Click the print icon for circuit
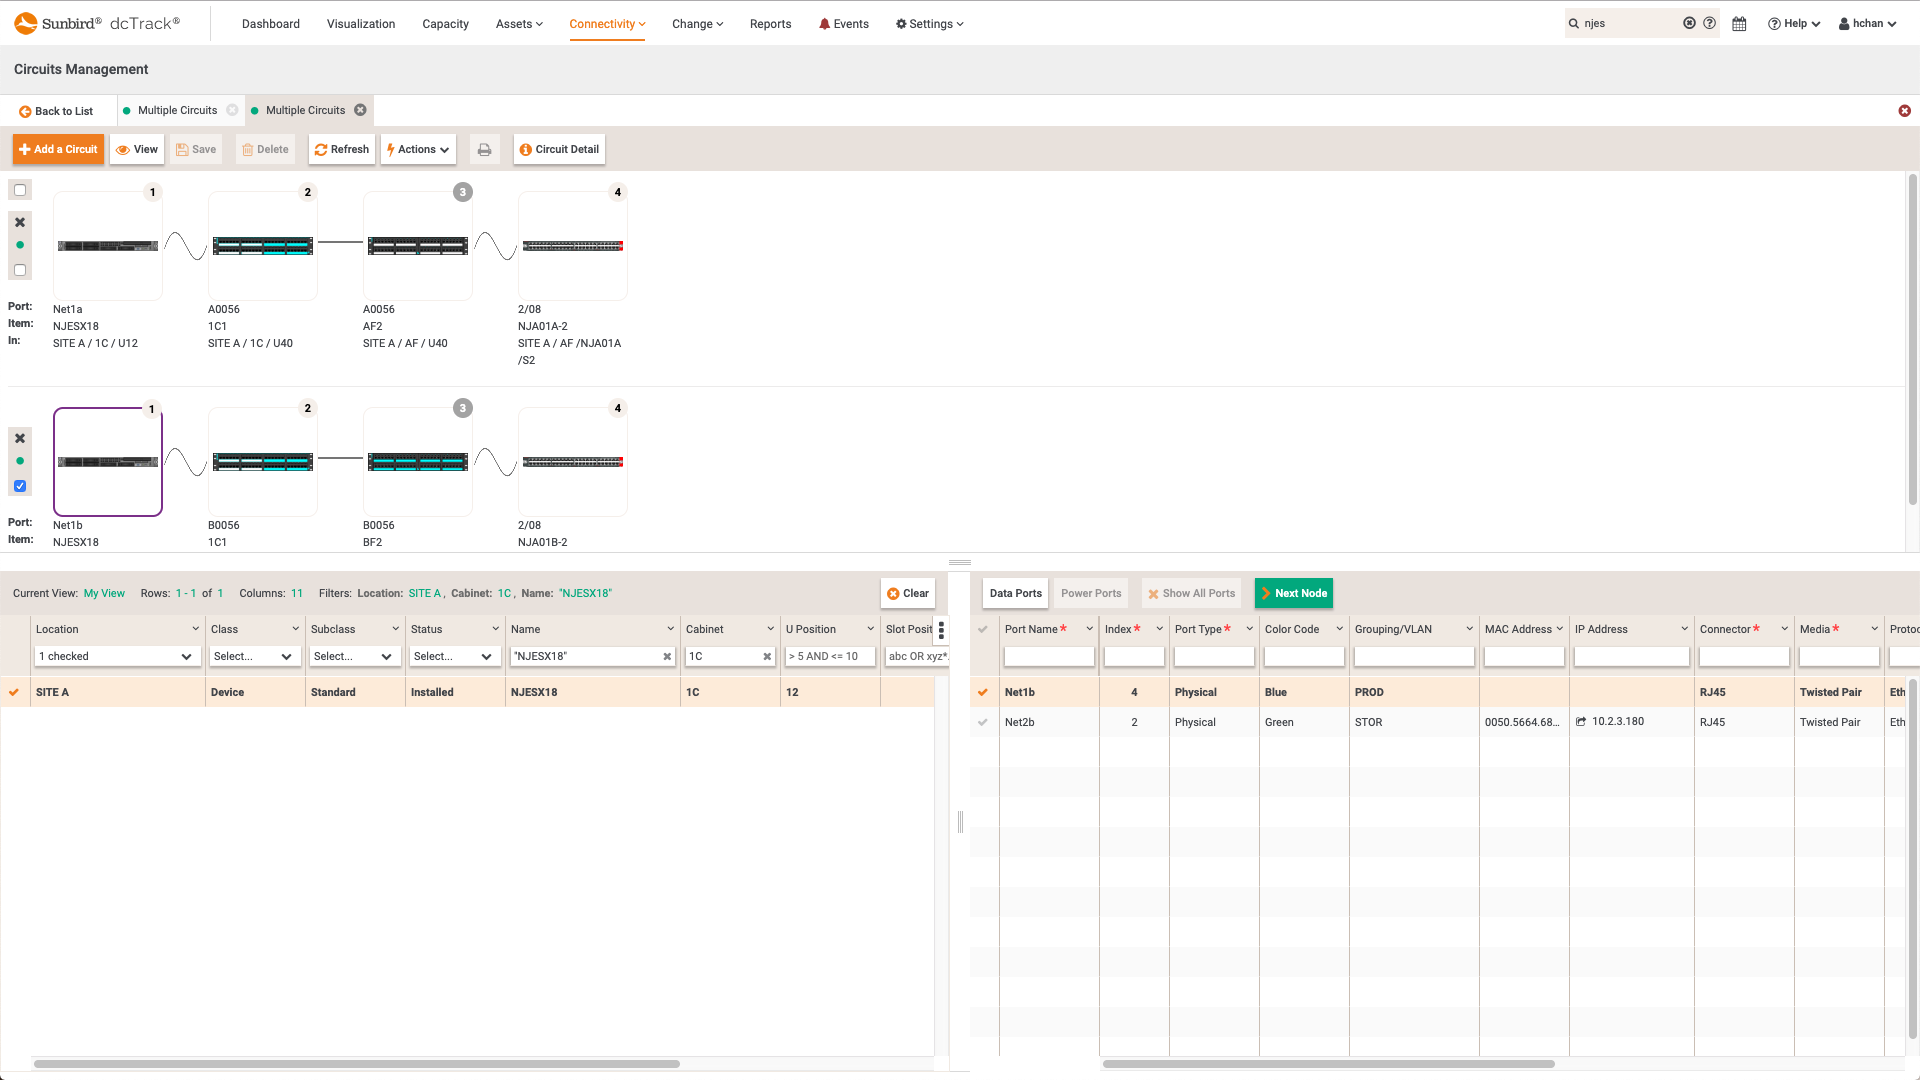 (484, 149)
